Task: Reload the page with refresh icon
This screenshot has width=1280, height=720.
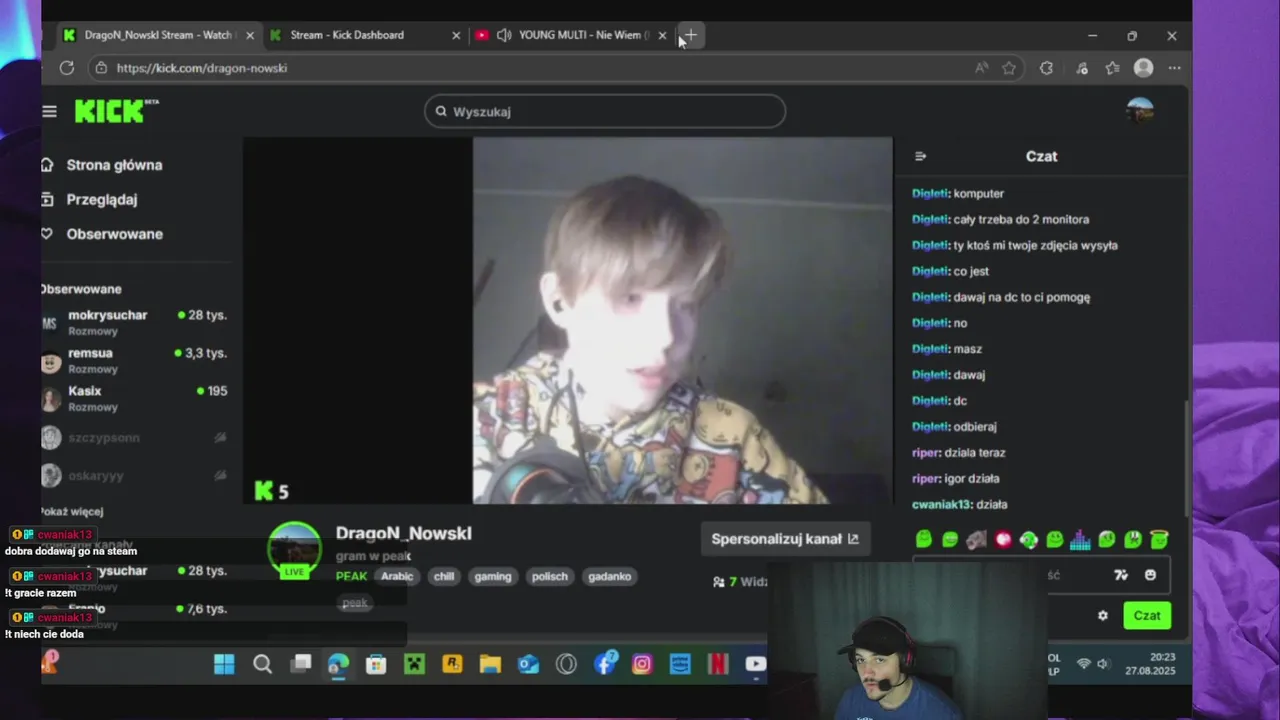Action: (x=67, y=68)
